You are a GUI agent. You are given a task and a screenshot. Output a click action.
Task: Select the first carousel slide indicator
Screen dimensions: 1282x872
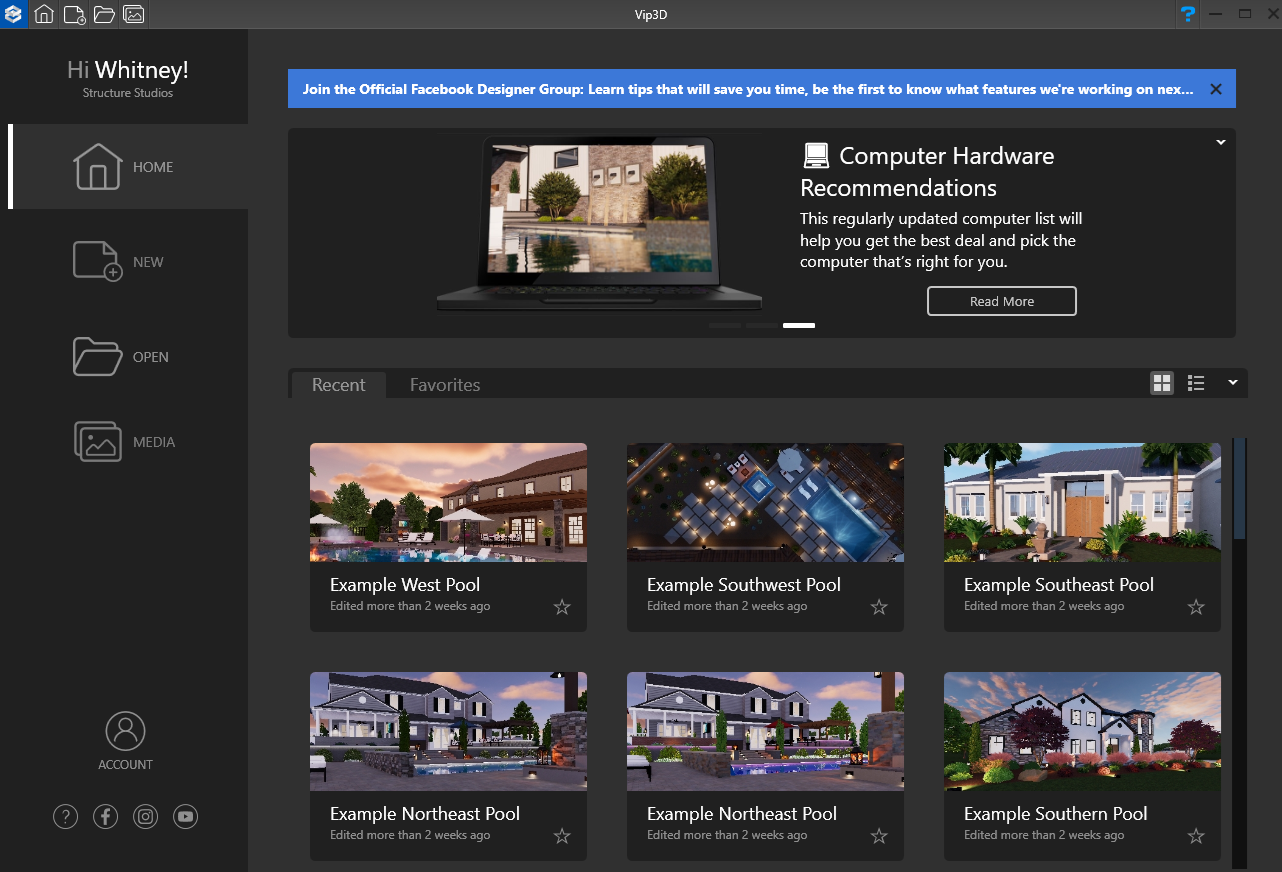pos(725,326)
